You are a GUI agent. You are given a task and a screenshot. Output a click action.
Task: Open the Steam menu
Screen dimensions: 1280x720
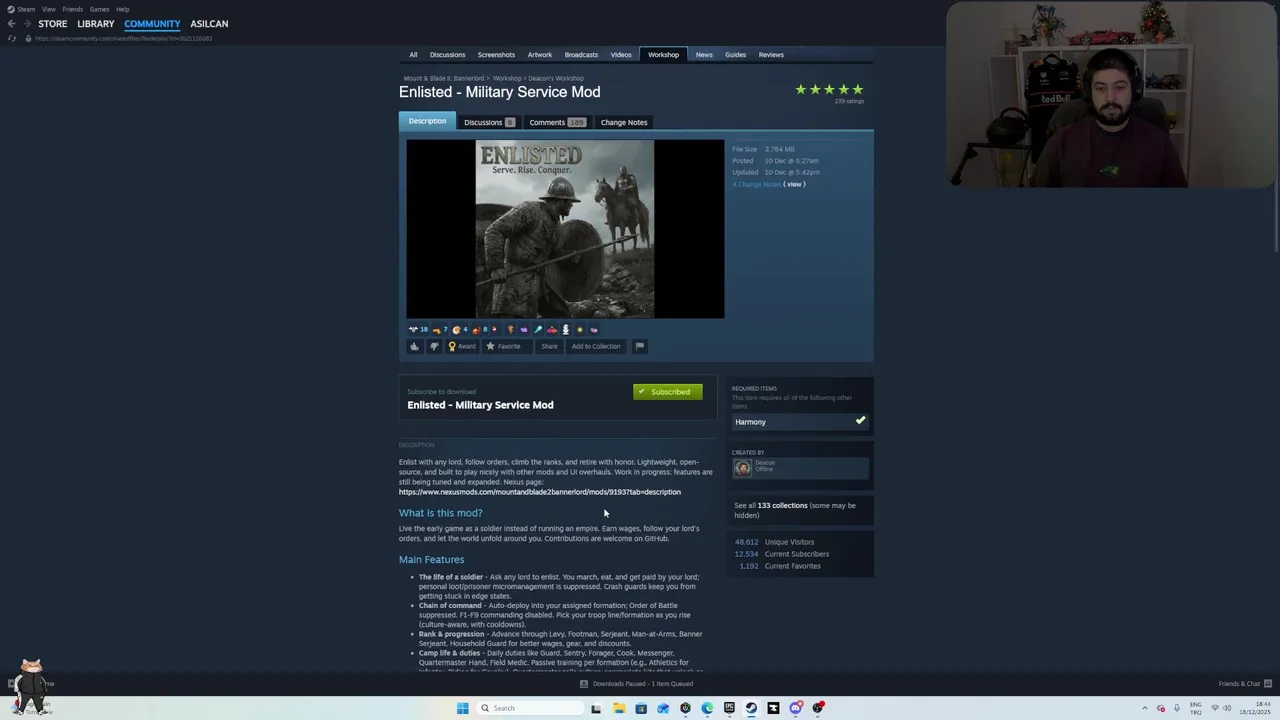coord(22,9)
